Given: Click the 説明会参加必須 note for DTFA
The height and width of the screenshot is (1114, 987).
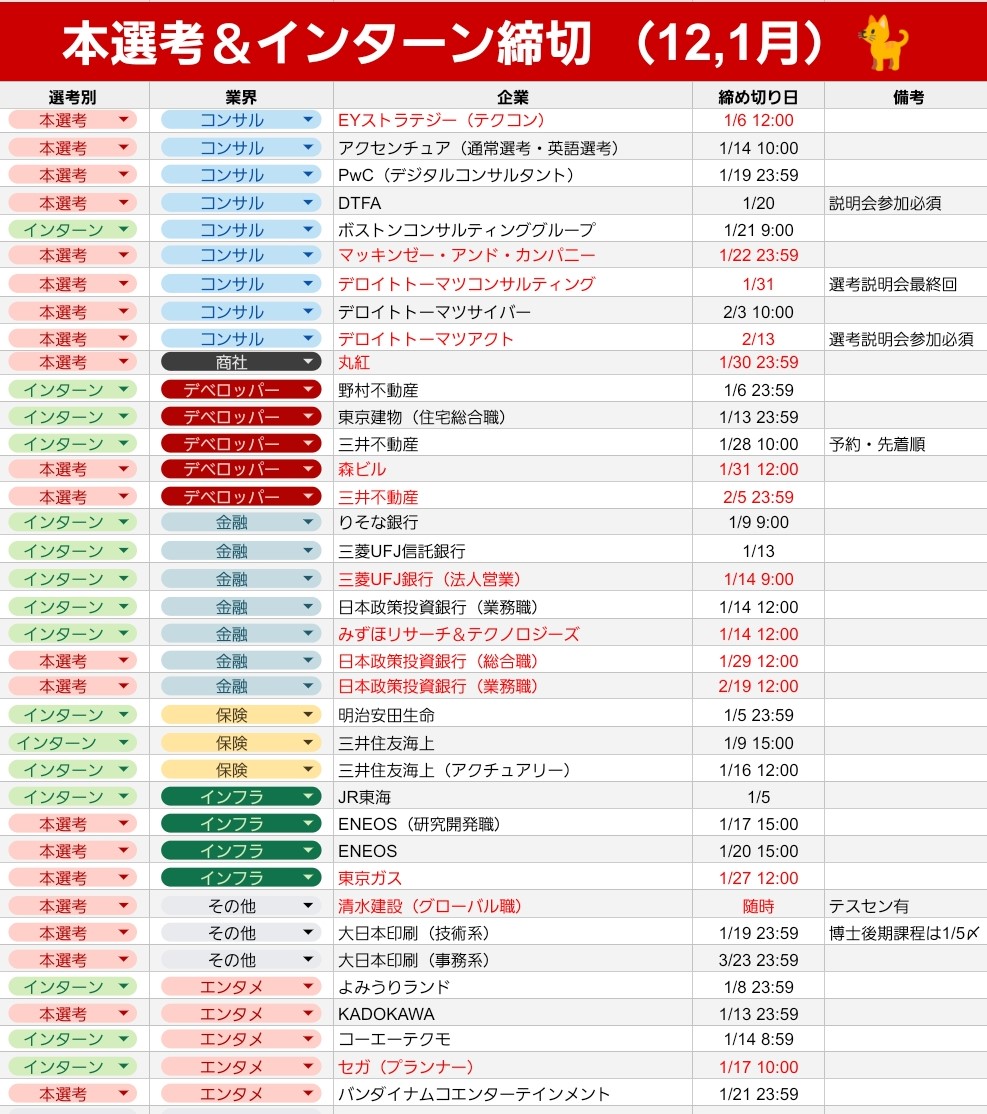Looking at the screenshot, I should point(906,203).
